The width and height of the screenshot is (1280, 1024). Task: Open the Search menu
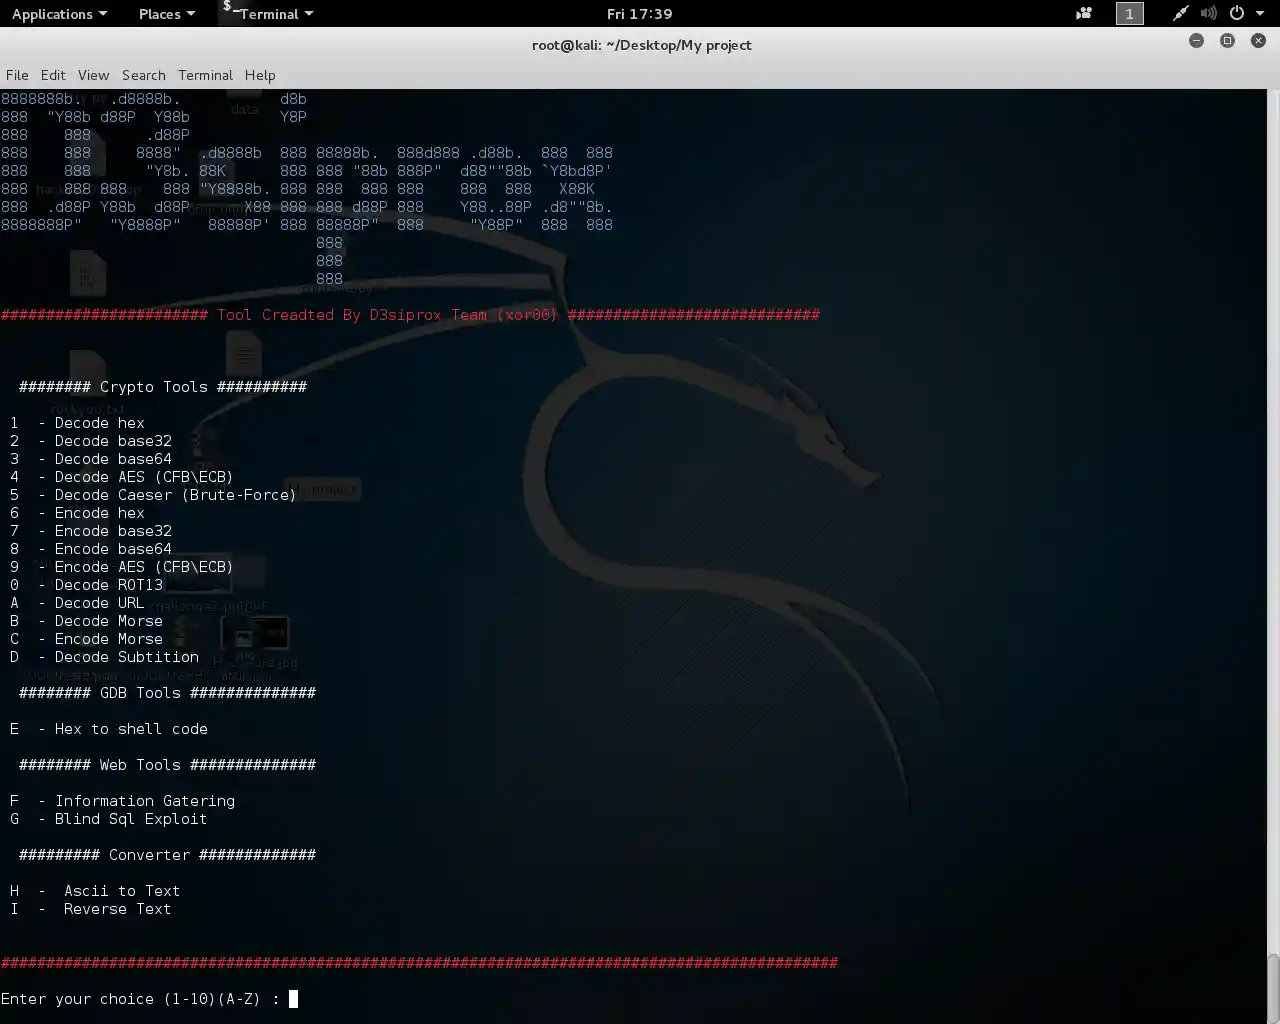[x=143, y=75]
